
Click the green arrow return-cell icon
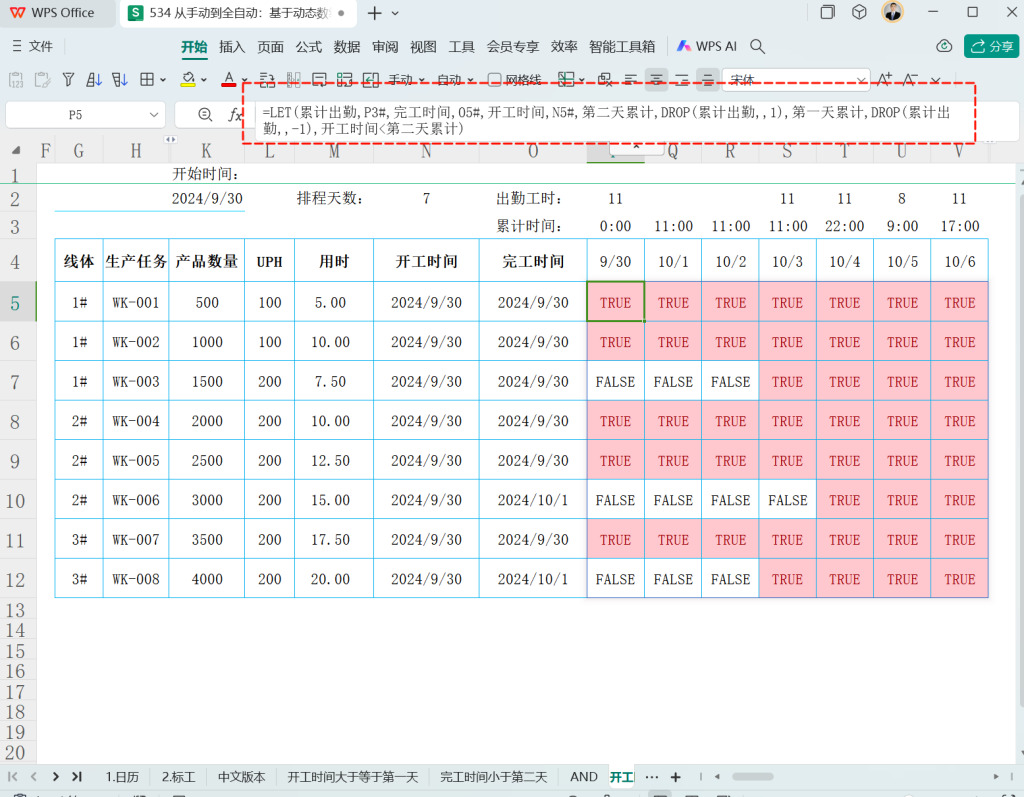tap(371, 80)
